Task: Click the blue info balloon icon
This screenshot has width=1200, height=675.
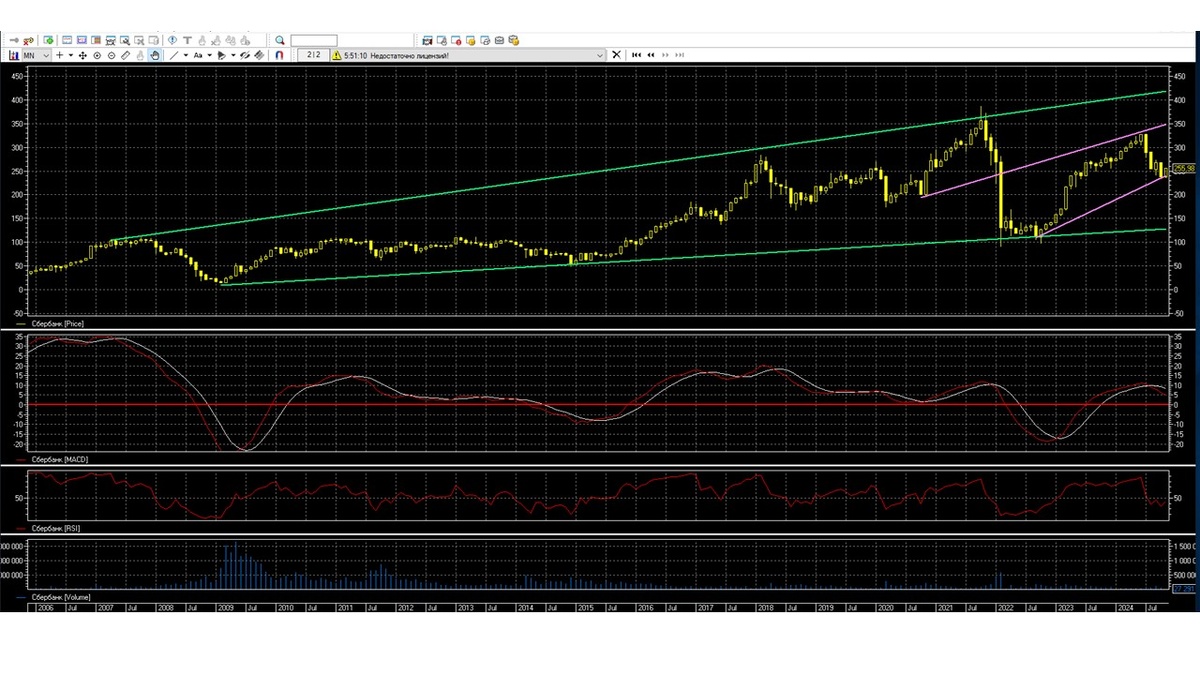Action: click(172, 40)
